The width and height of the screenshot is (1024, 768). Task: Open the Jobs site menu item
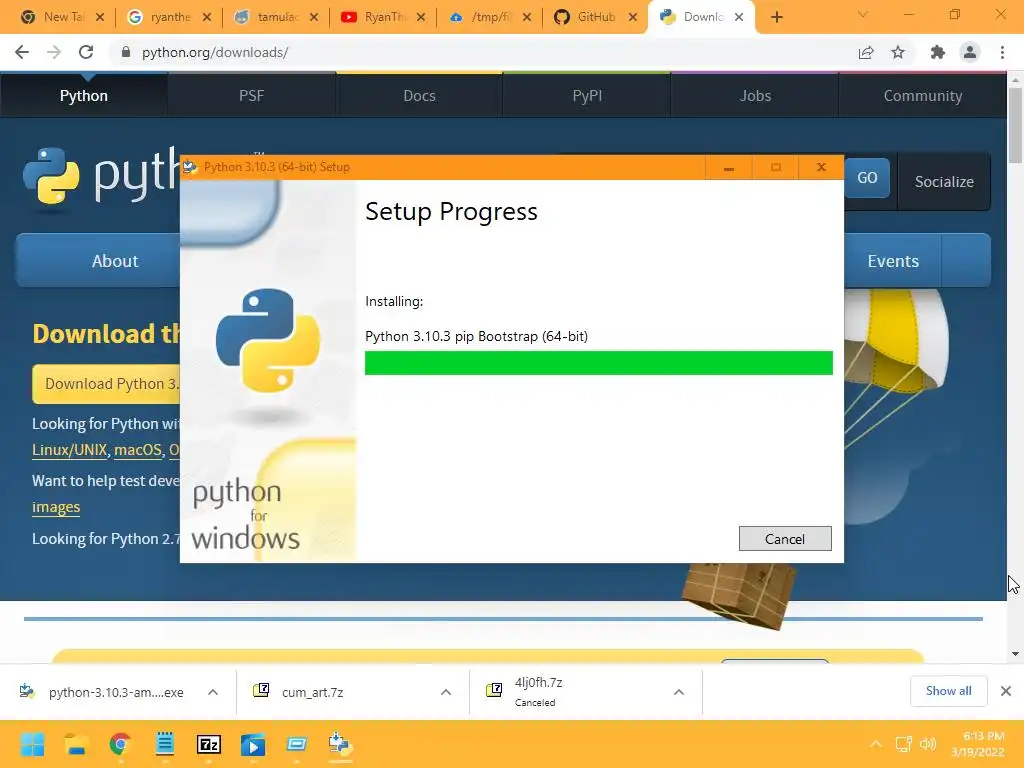point(755,95)
